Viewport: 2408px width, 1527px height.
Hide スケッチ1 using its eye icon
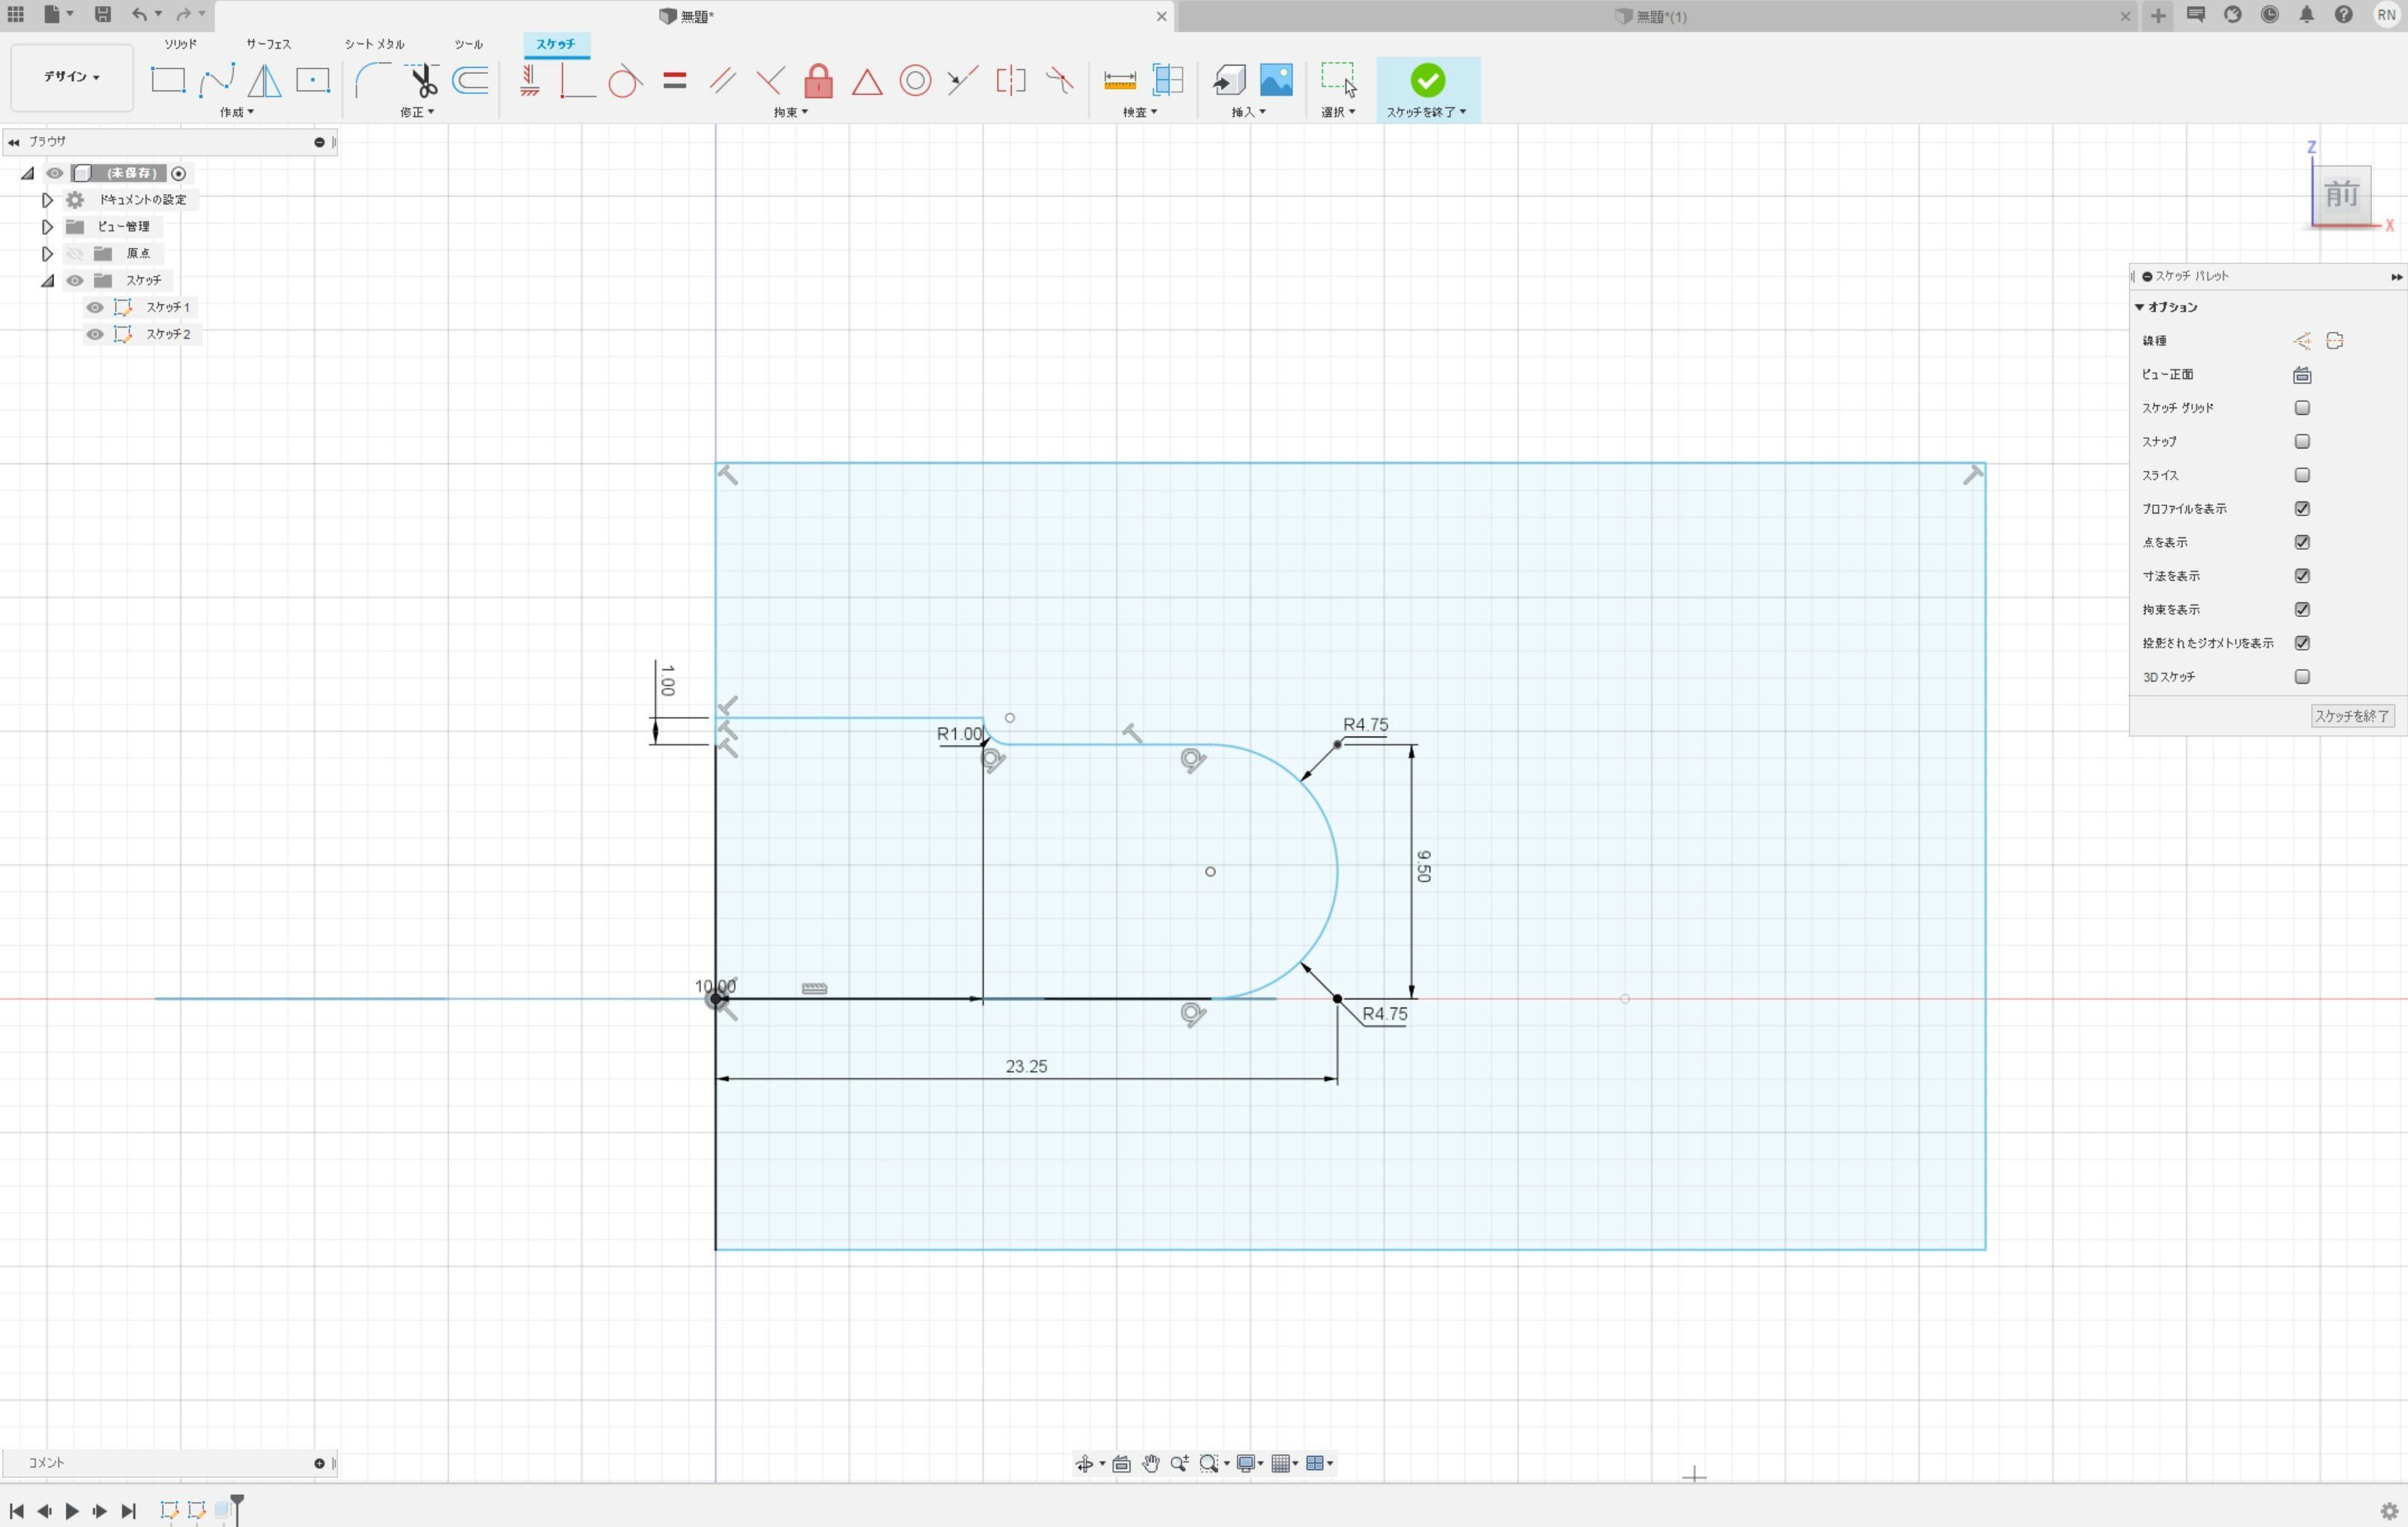click(x=95, y=307)
